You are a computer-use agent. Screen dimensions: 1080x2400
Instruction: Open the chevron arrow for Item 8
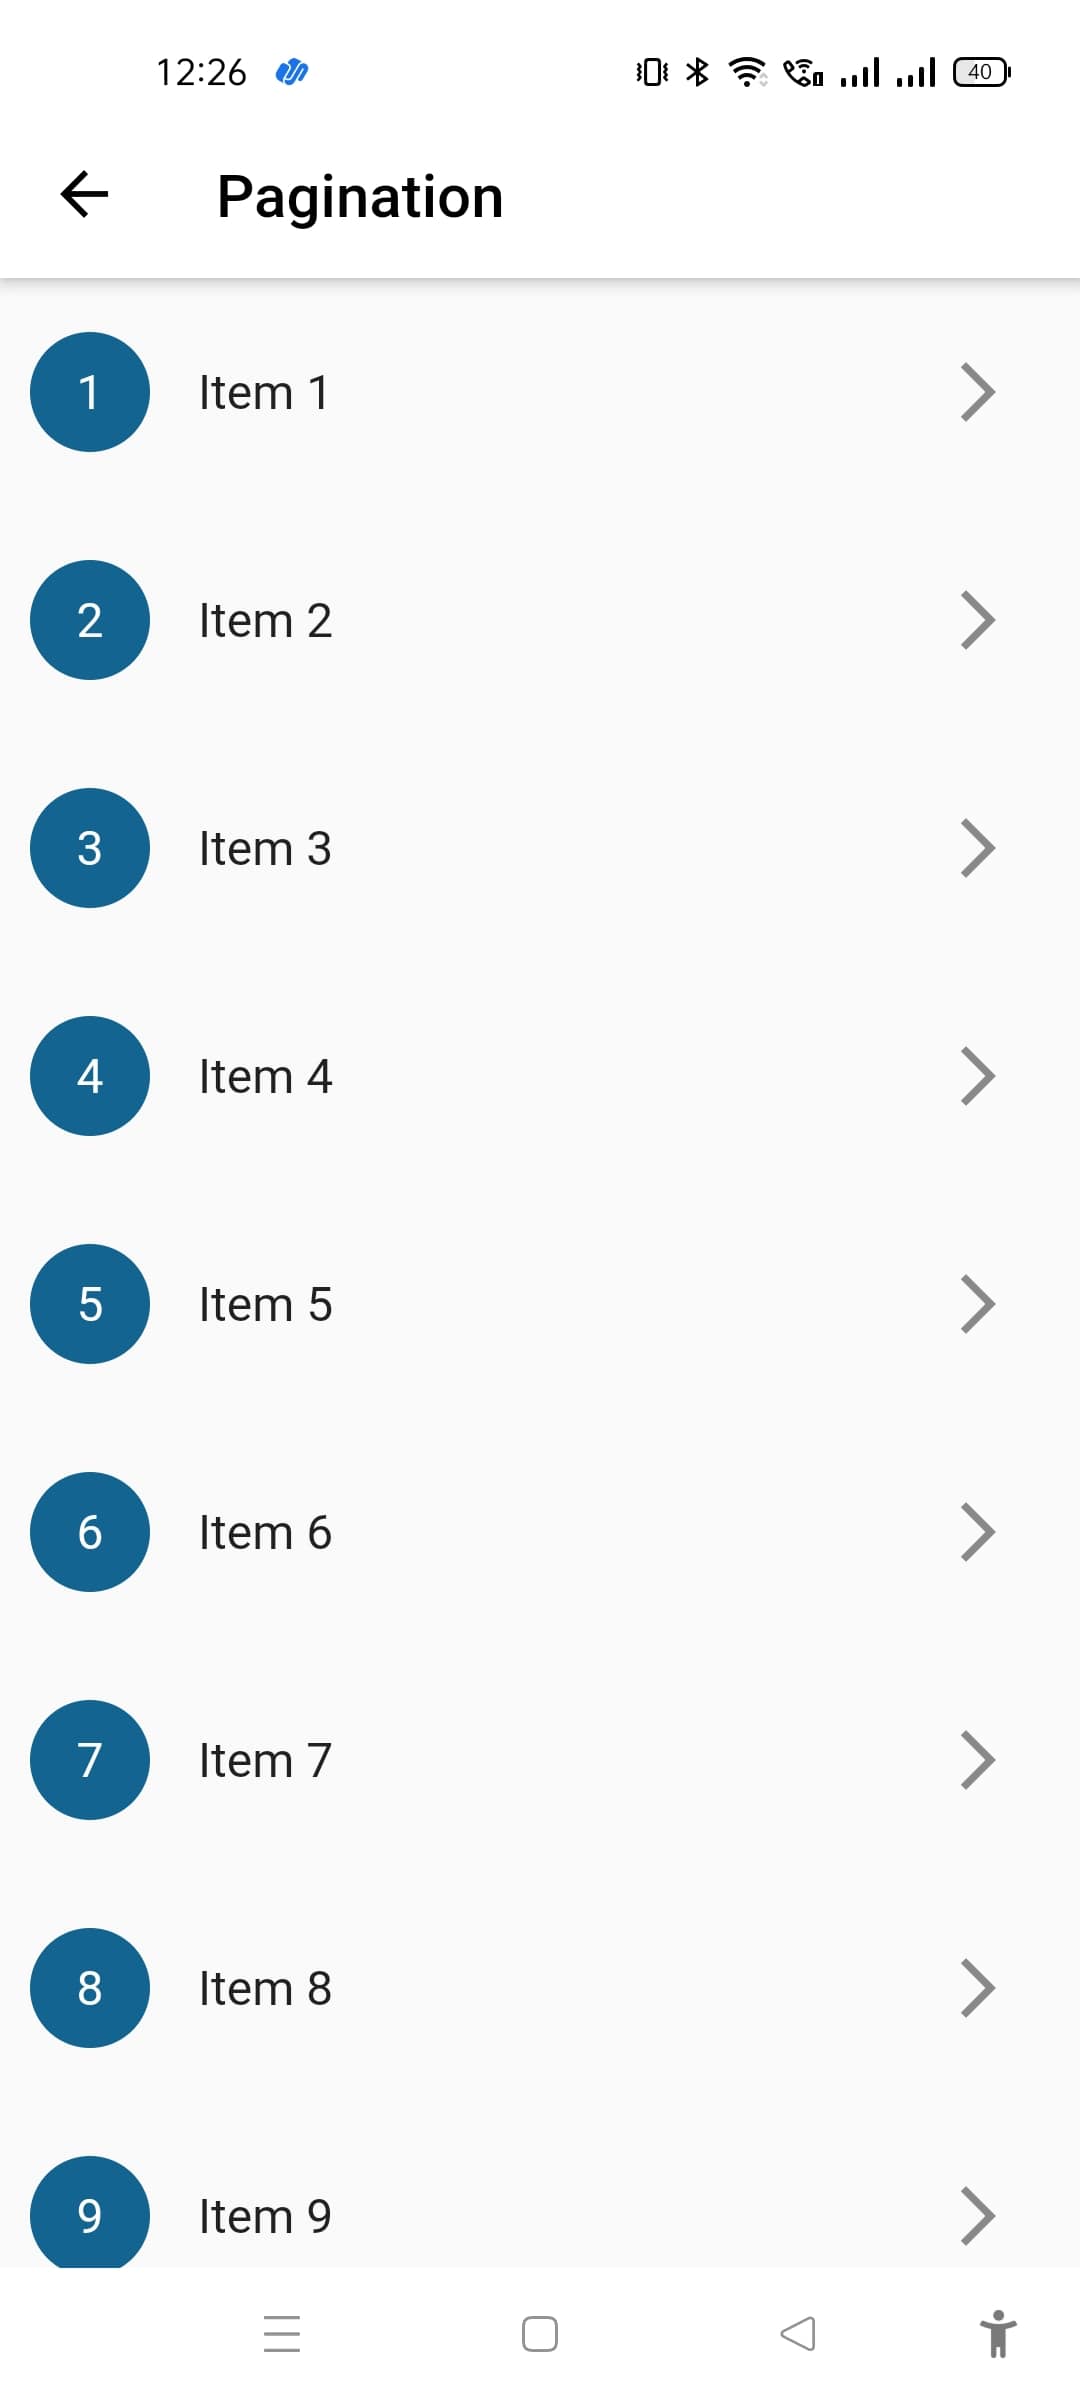click(x=977, y=1988)
